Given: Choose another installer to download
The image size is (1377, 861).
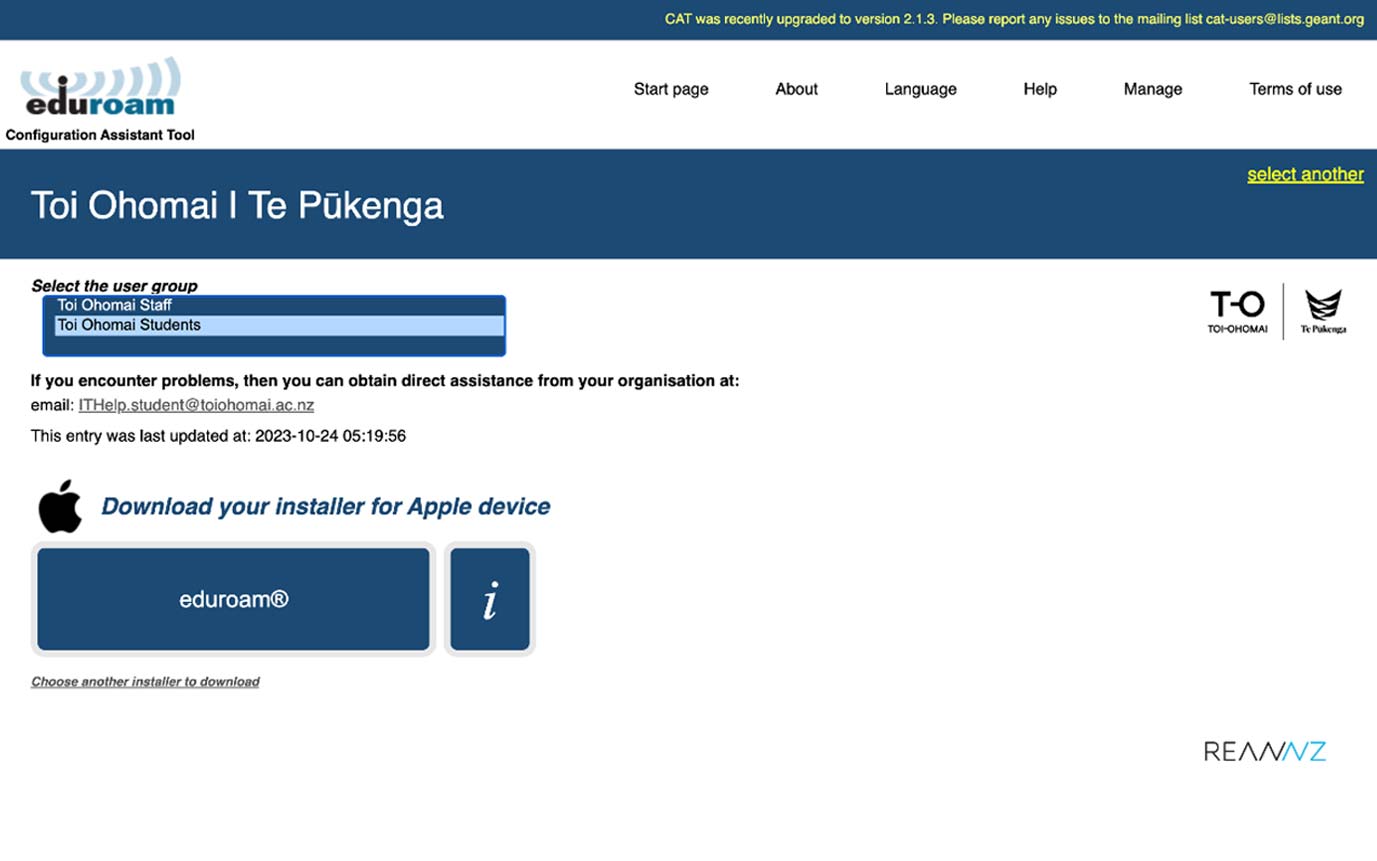Looking at the screenshot, I should pyautogui.click(x=145, y=682).
